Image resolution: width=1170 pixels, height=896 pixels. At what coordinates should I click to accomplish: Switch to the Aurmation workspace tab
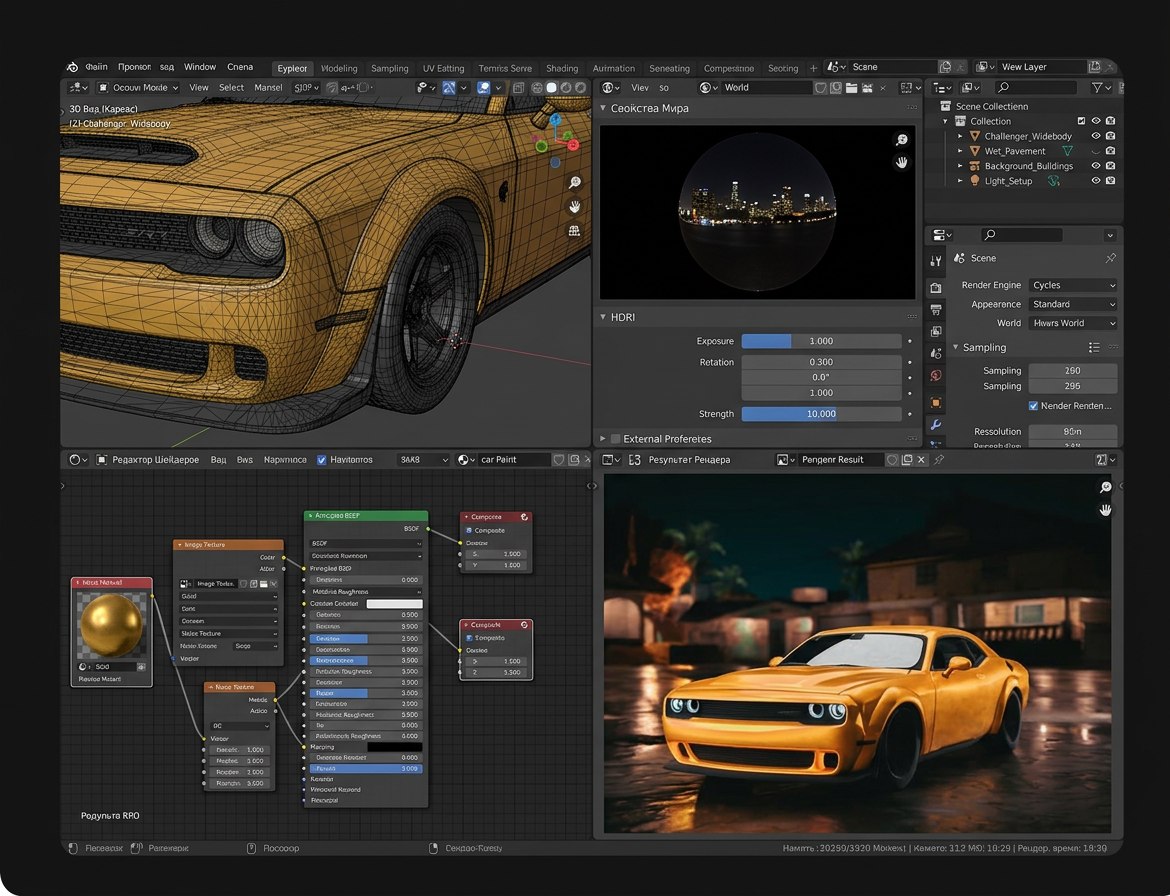click(613, 69)
